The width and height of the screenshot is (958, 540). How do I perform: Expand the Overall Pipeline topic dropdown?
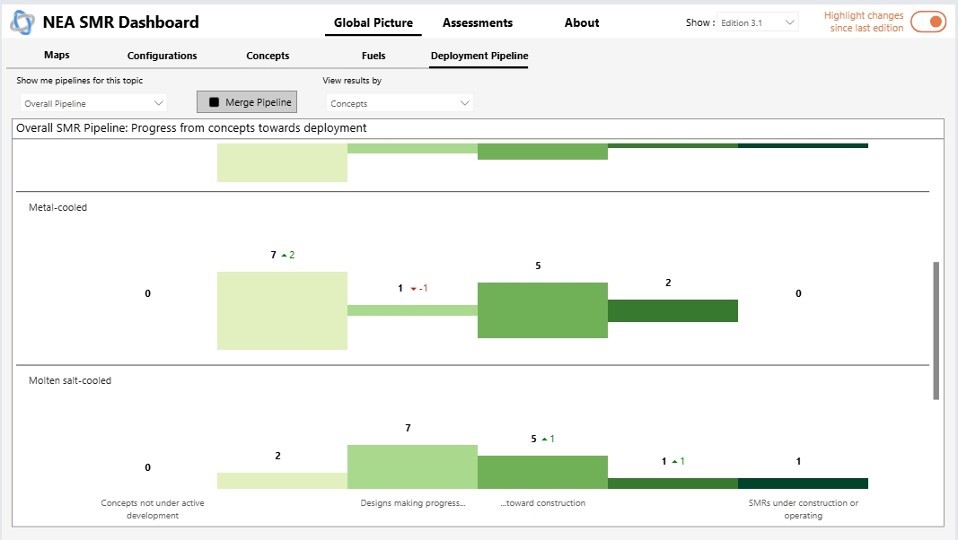93,103
